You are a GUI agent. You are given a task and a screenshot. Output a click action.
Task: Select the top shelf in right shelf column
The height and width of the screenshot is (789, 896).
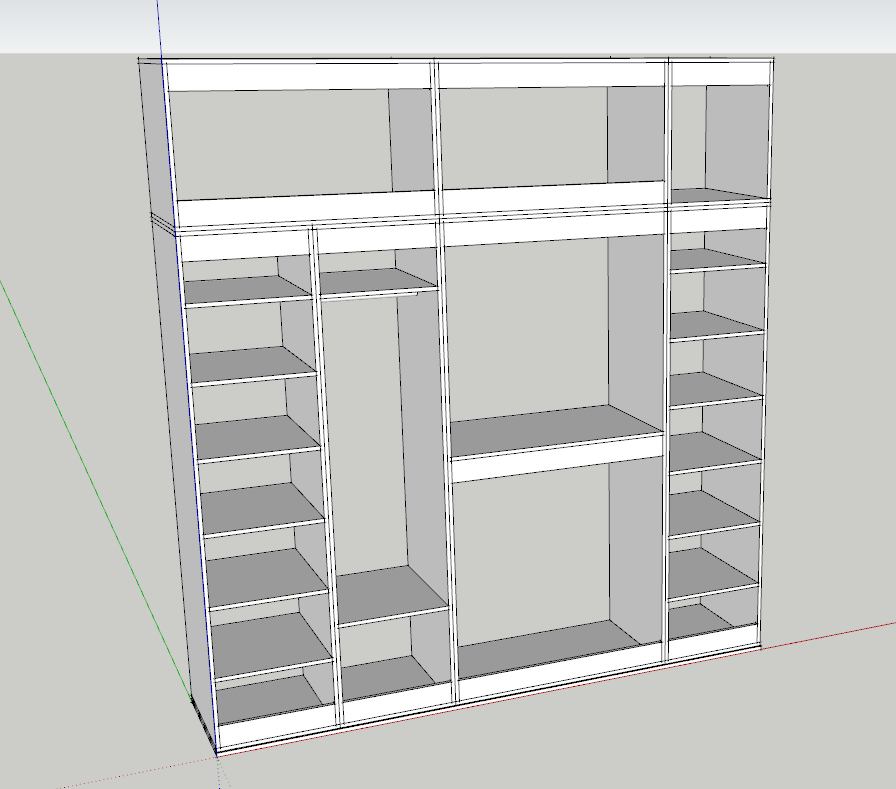coord(716,259)
